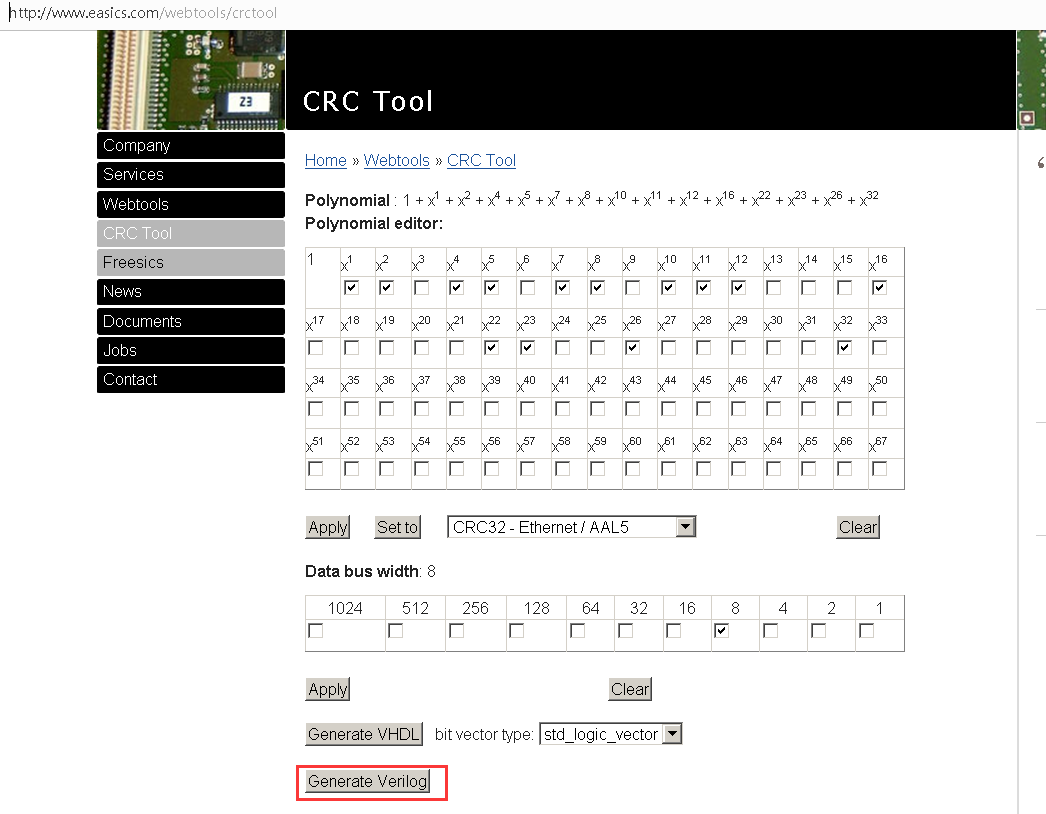1046x814 pixels.
Task: Uncheck the x22 polynomial checkbox
Action: coord(492,348)
